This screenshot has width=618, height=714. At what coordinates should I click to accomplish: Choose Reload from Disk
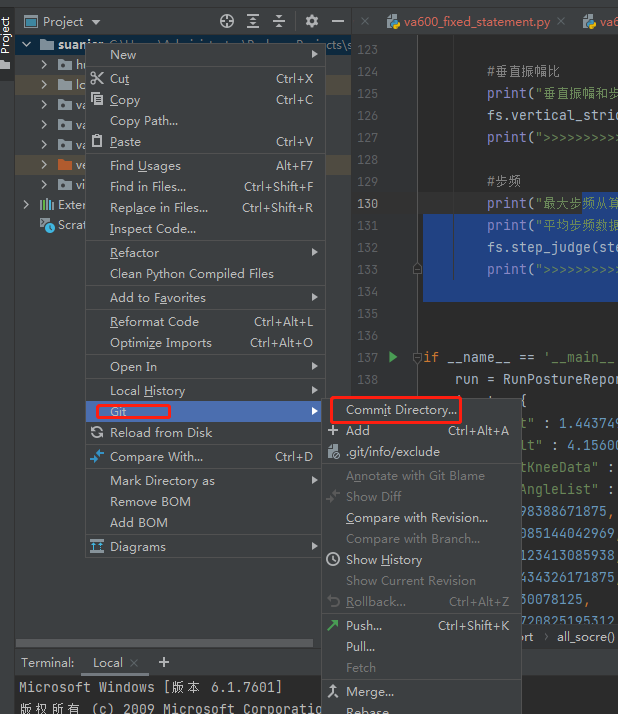pos(205,433)
